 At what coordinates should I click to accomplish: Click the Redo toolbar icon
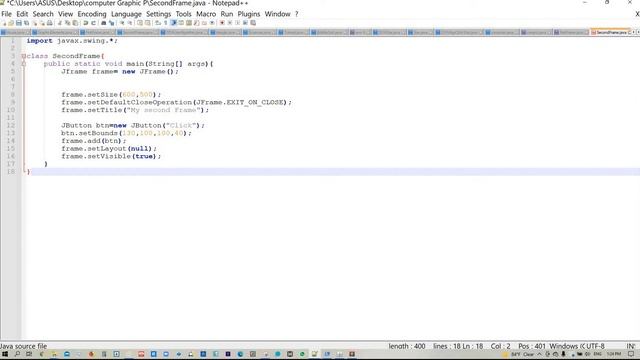[93, 23]
